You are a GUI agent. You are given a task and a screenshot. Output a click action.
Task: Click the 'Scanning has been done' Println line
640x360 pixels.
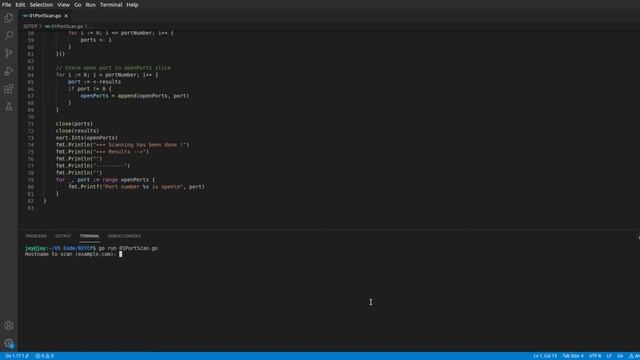pos(122,144)
